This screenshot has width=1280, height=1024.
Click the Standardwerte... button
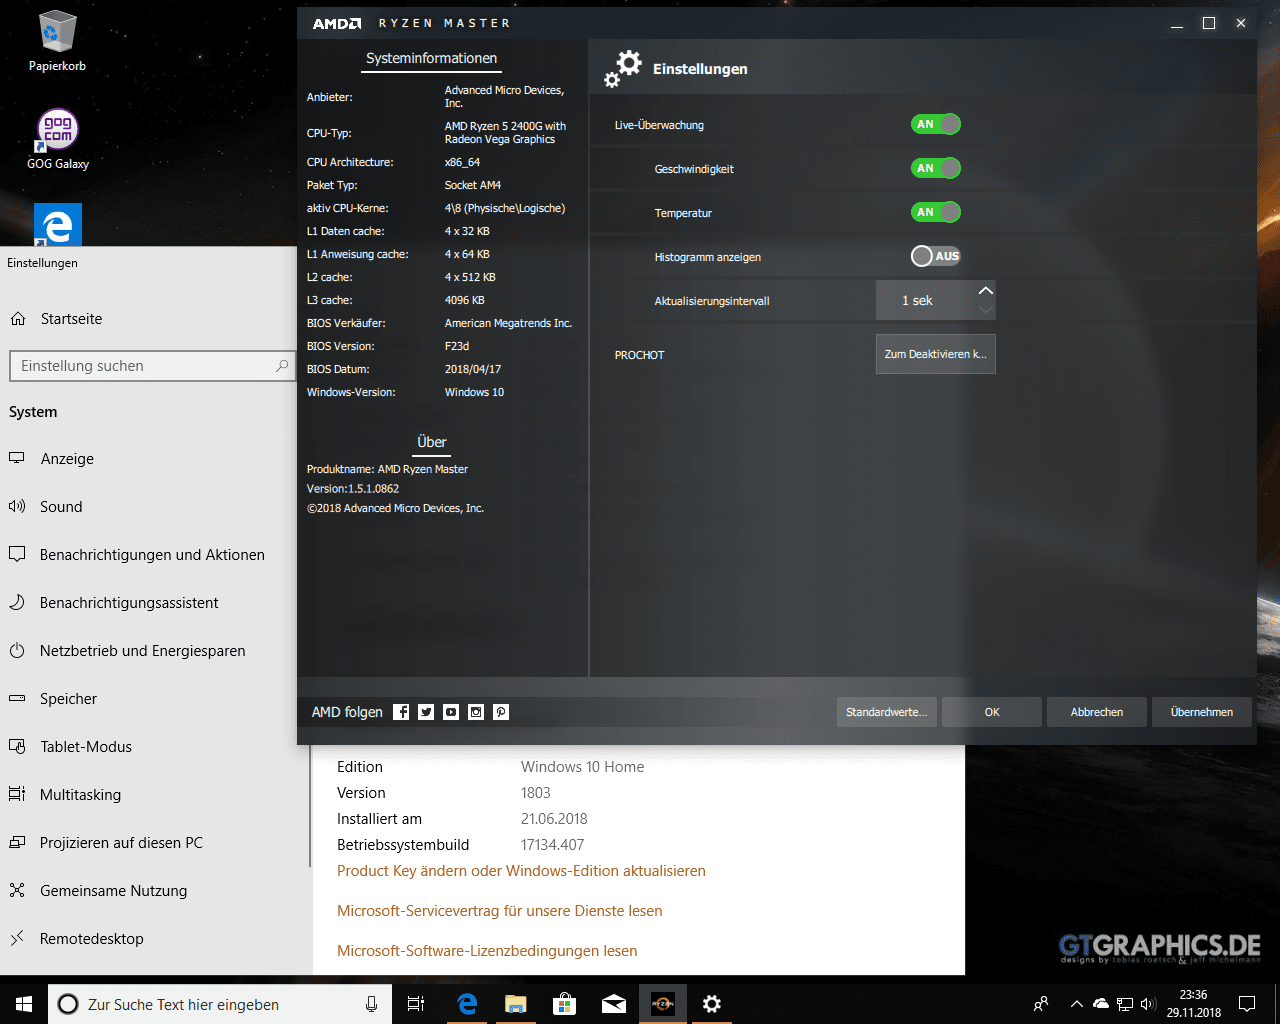click(886, 712)
